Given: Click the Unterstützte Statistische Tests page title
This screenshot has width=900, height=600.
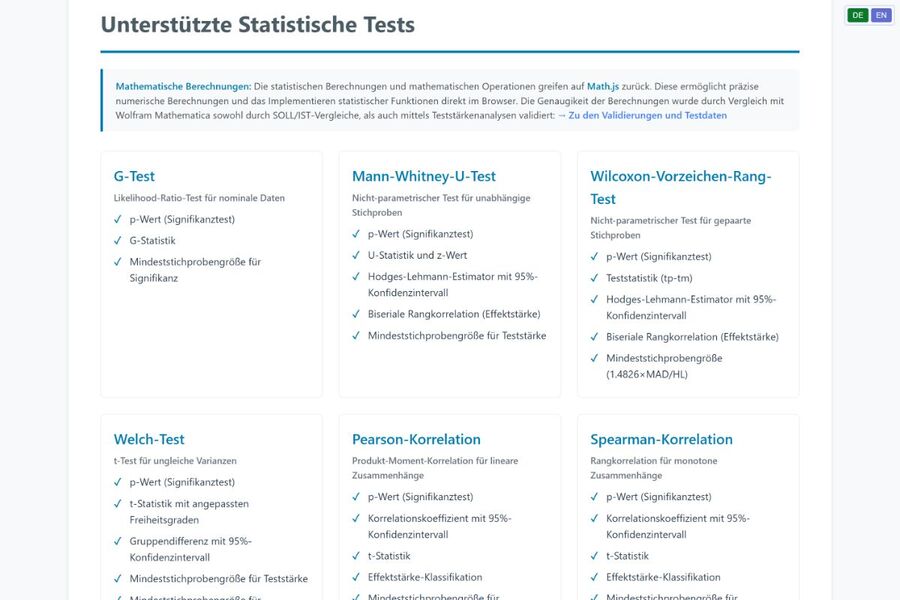Looking at the screenshot, I should coord(257,25).
